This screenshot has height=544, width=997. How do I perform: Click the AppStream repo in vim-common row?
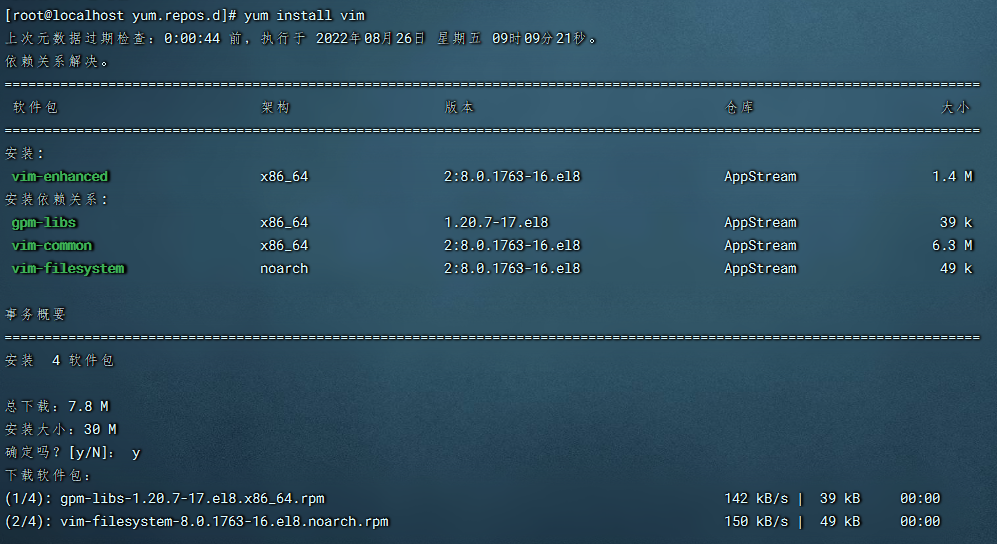tap(760, 245)
